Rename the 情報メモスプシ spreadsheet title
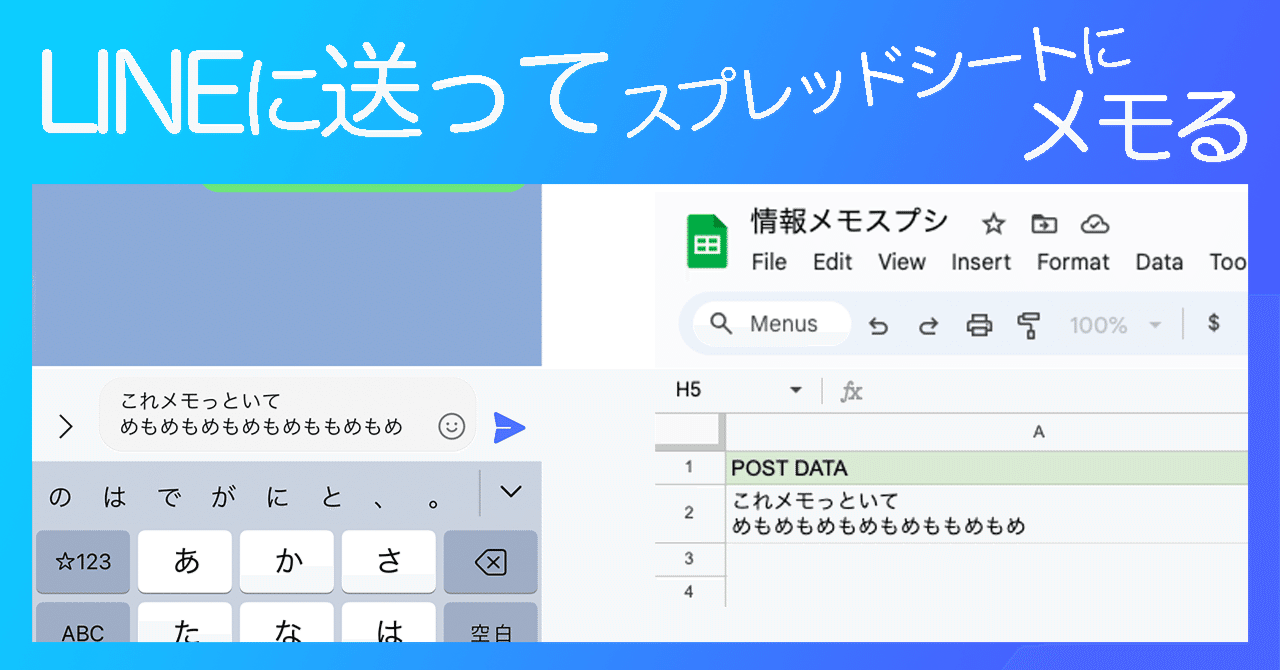Viewport: 1280px width, 670px height. click(x=850, y=222)
